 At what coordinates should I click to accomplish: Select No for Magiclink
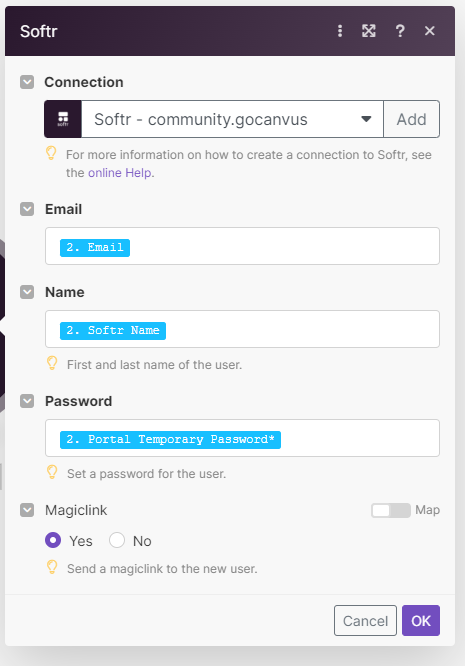(117, 540)
